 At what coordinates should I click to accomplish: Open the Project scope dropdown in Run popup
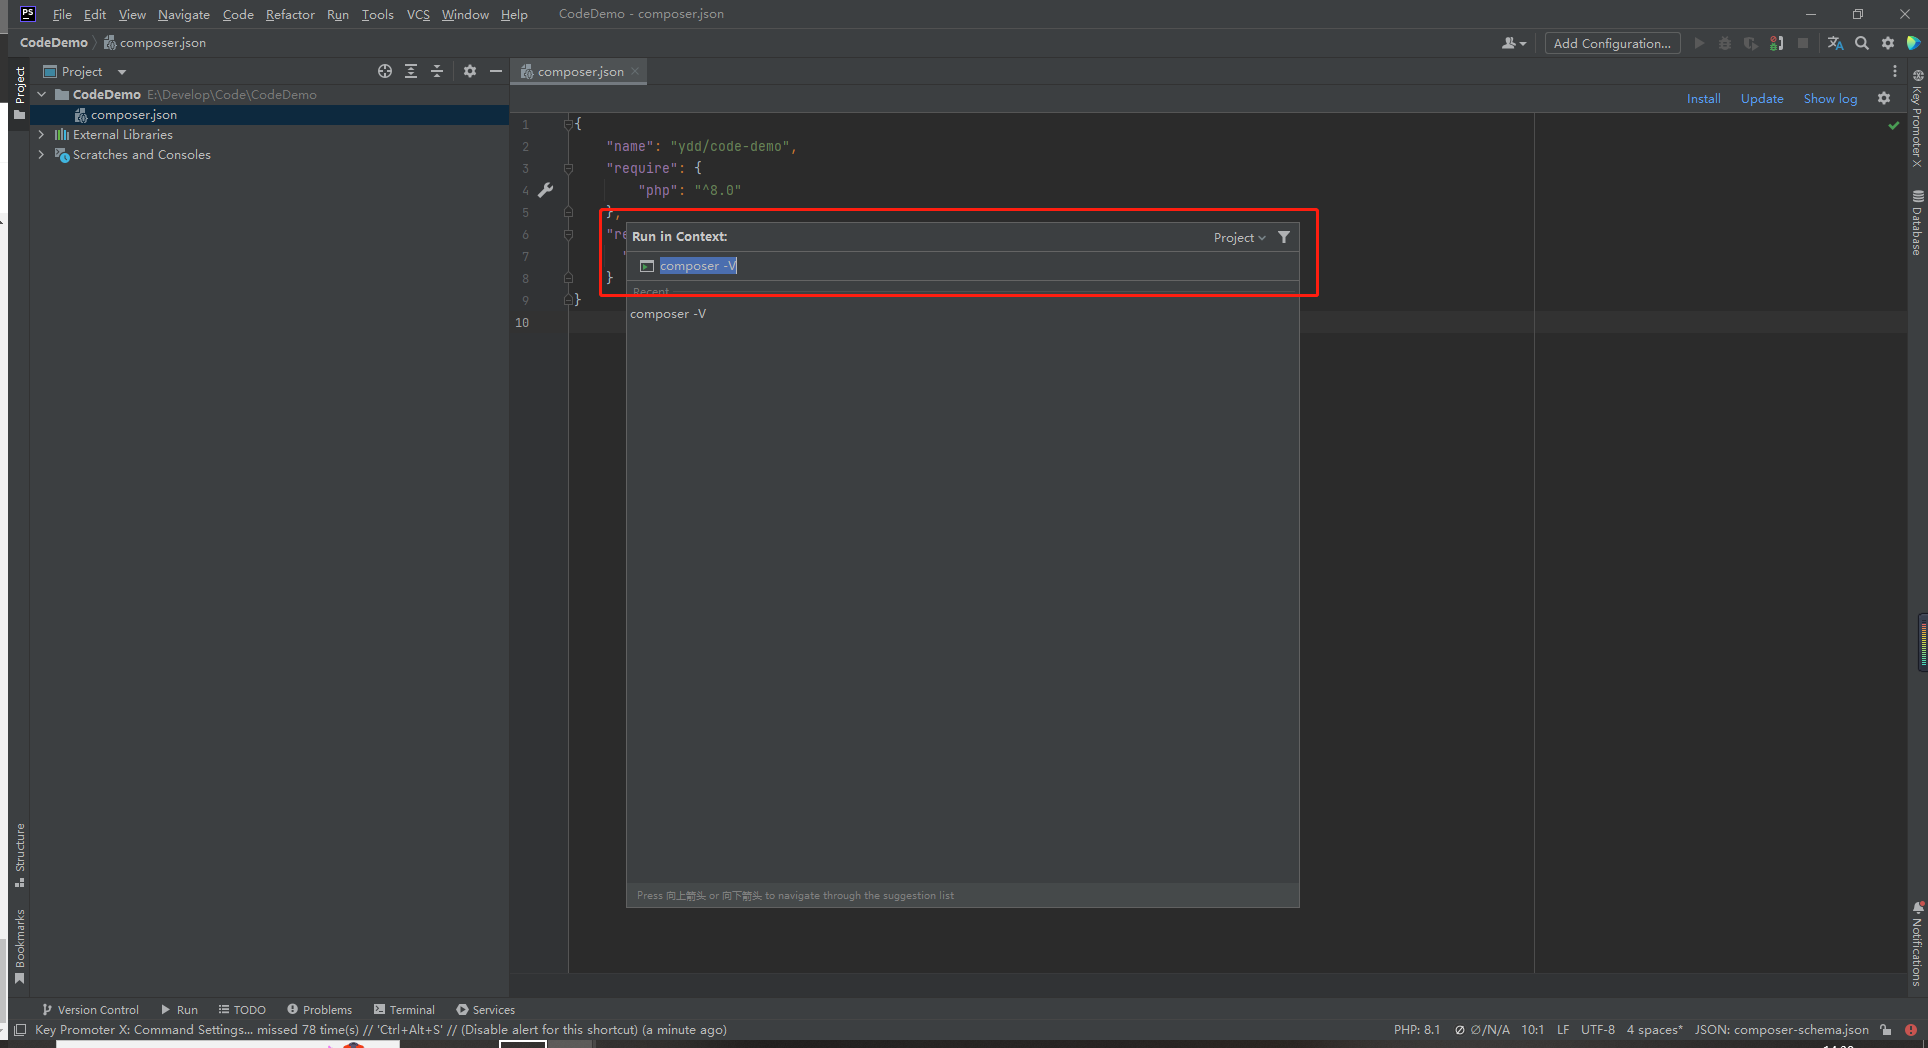click(x=1239, y=237)
